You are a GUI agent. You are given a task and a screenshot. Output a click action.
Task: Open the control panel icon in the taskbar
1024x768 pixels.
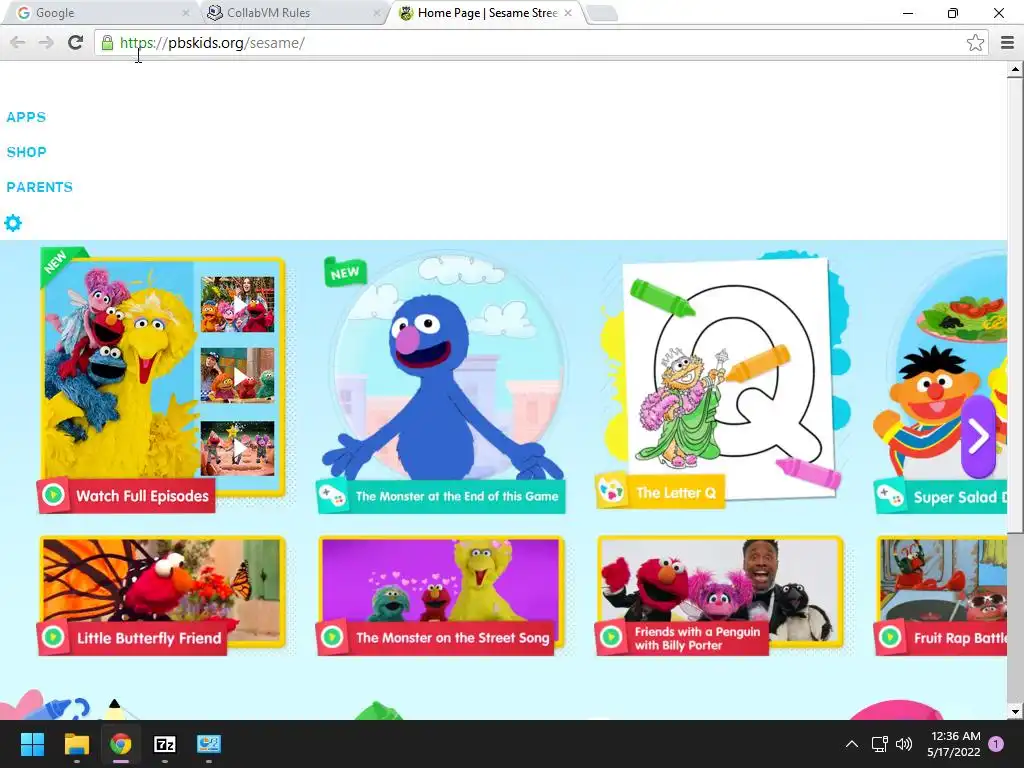pyautogui.click(x=209, y=744)
